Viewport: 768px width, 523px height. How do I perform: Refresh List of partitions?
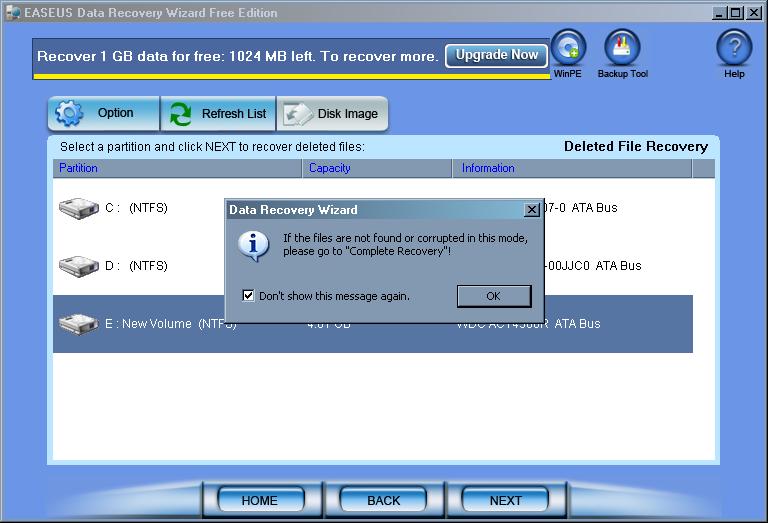[x=218, y=114]
